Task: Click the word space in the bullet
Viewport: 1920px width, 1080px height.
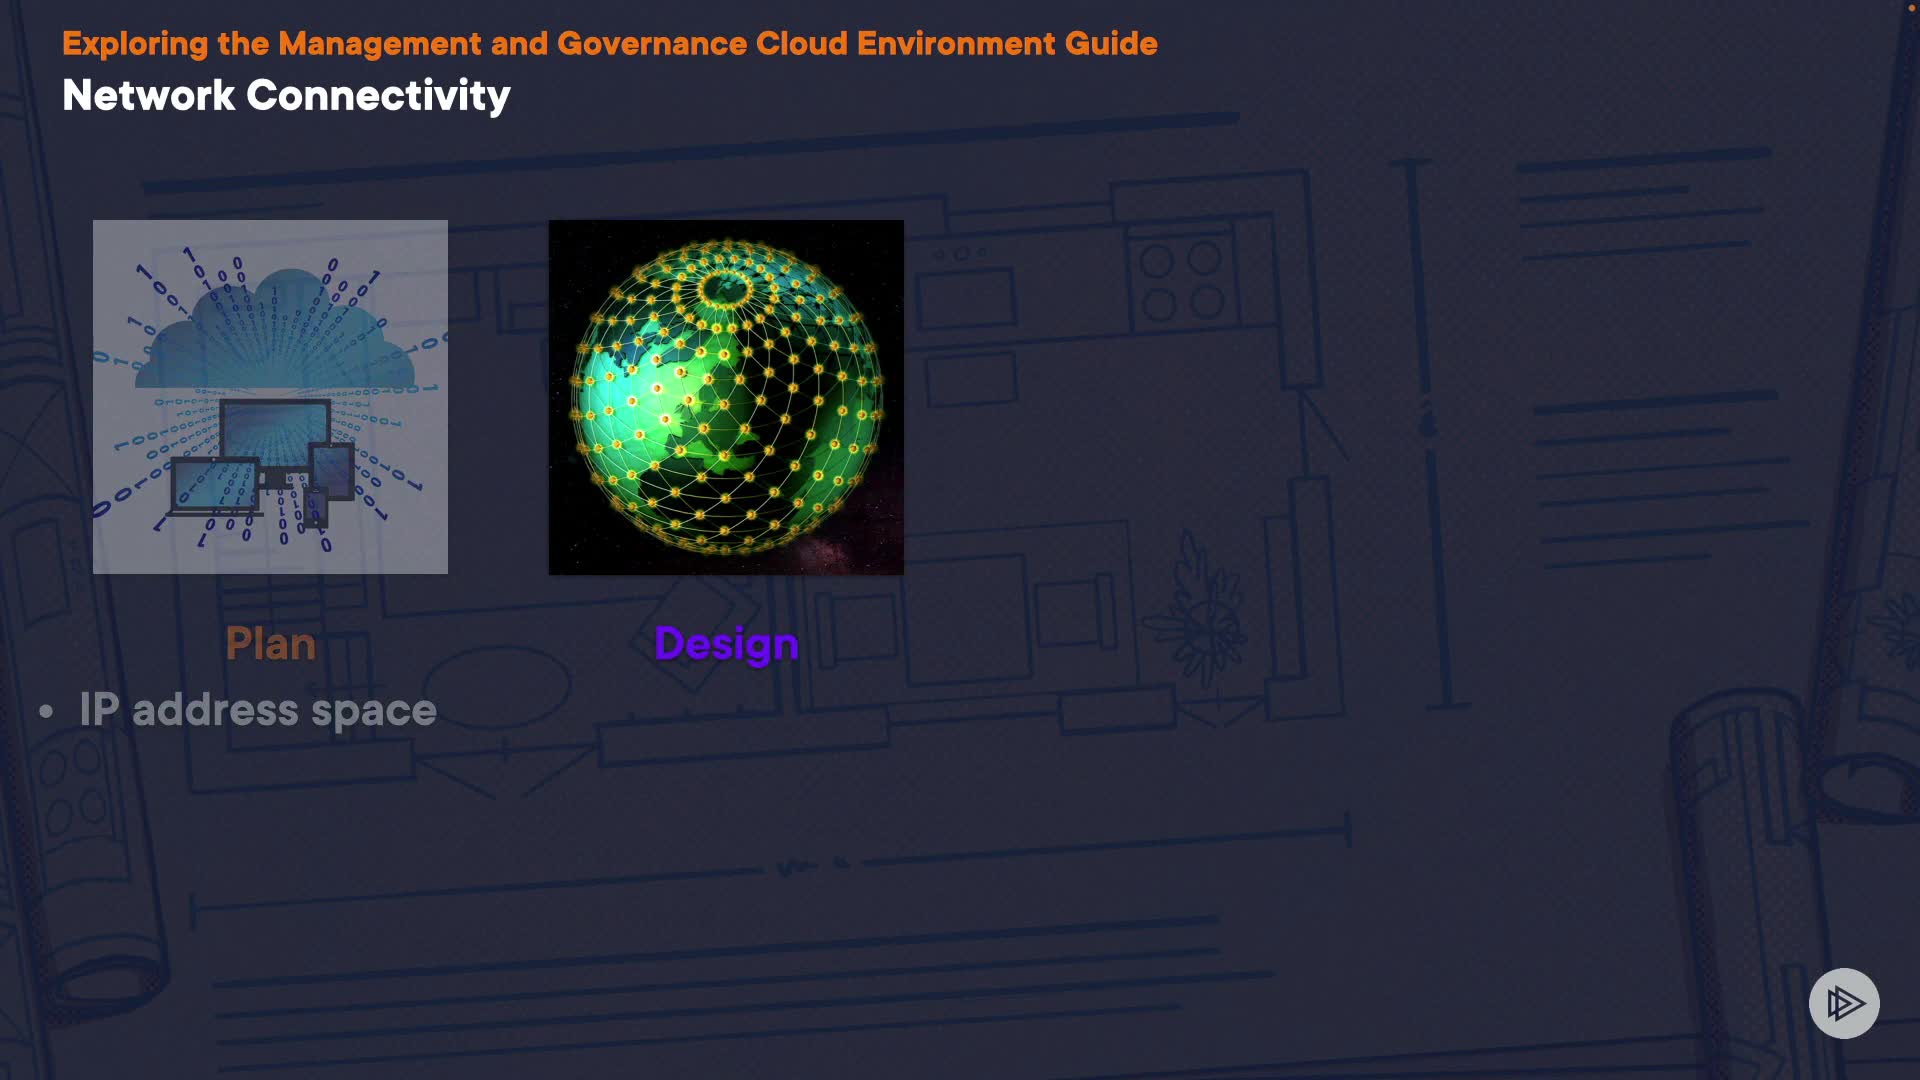Action: (x=373, y=711)
